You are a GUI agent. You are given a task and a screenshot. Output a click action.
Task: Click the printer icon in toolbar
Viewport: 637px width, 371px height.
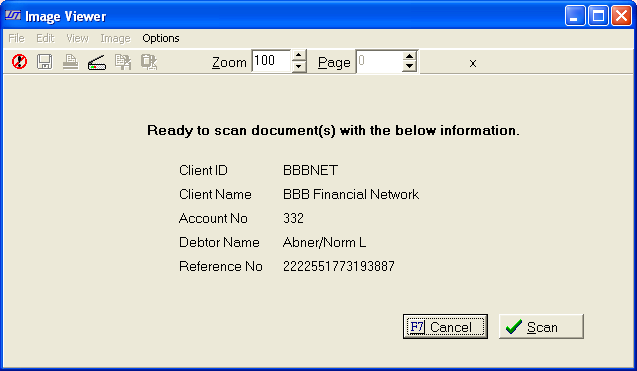point(70,62)
